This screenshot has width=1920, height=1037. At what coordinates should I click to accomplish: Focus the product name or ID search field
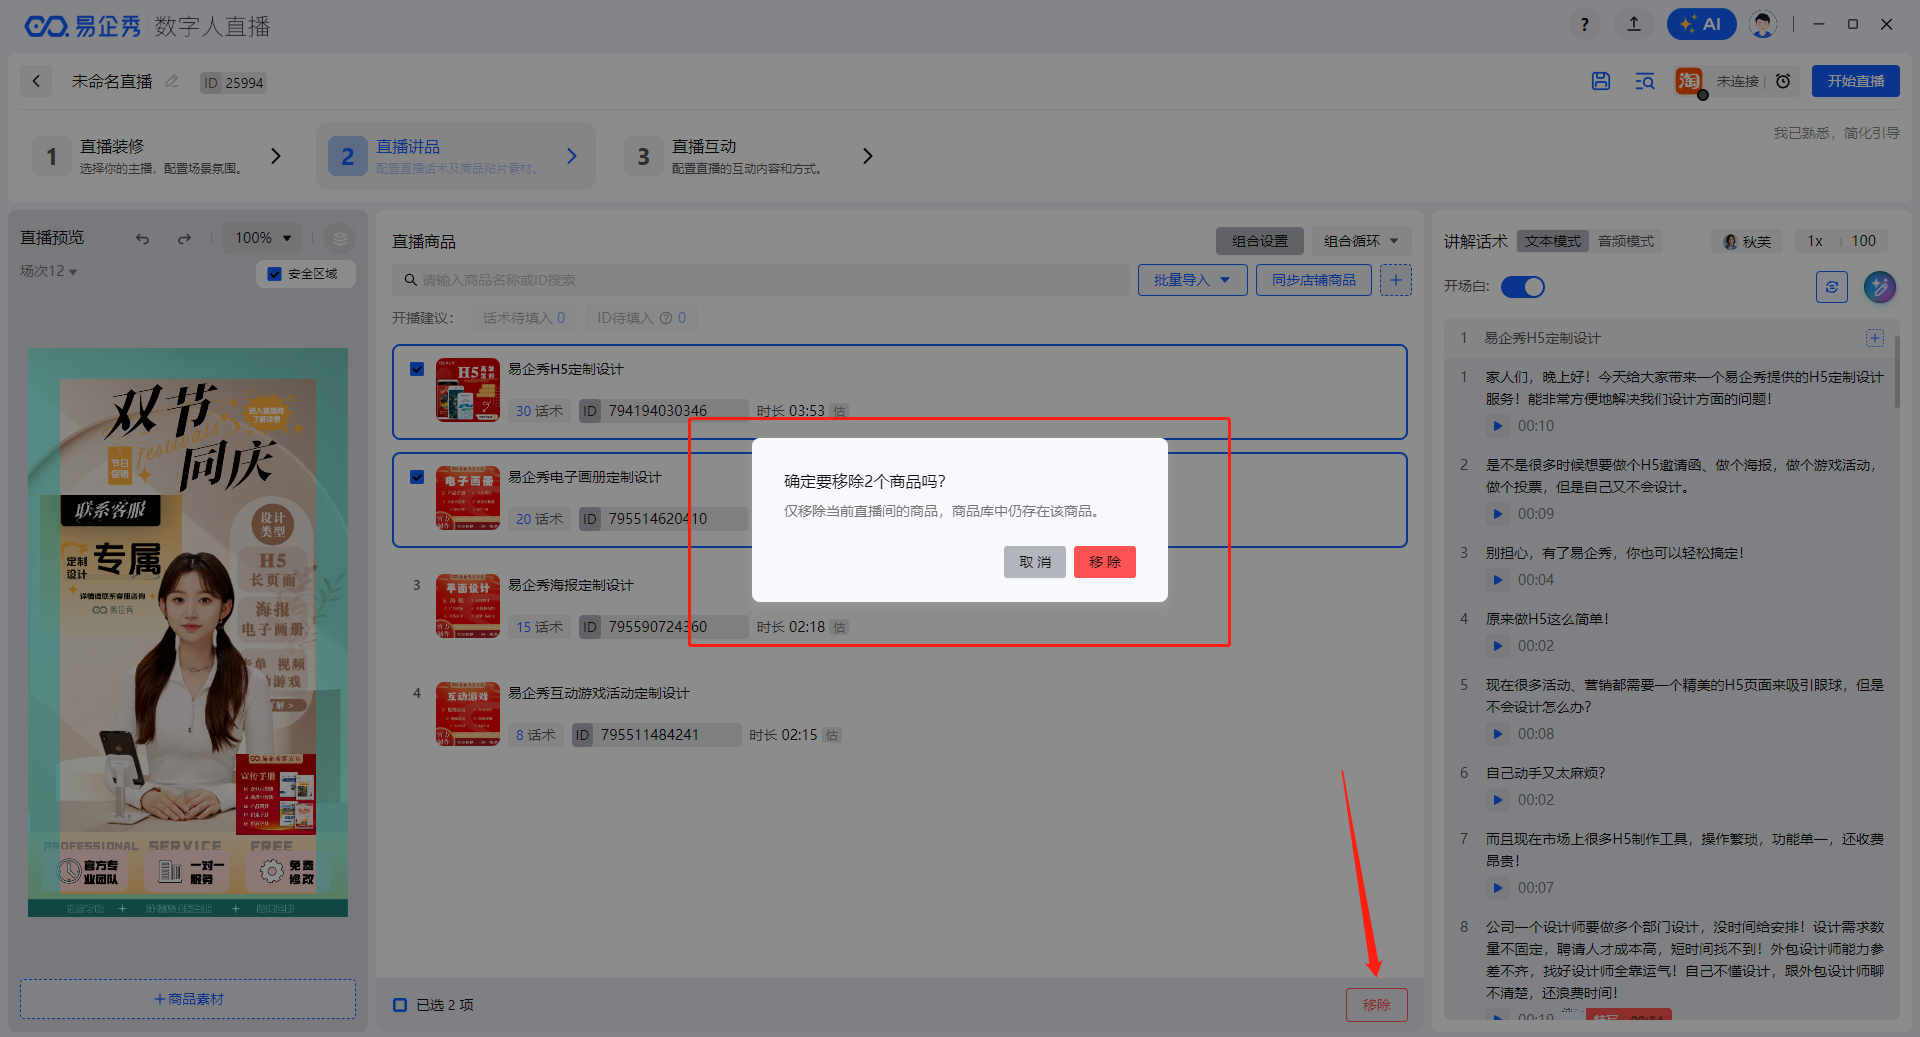[x=760, y=280]
